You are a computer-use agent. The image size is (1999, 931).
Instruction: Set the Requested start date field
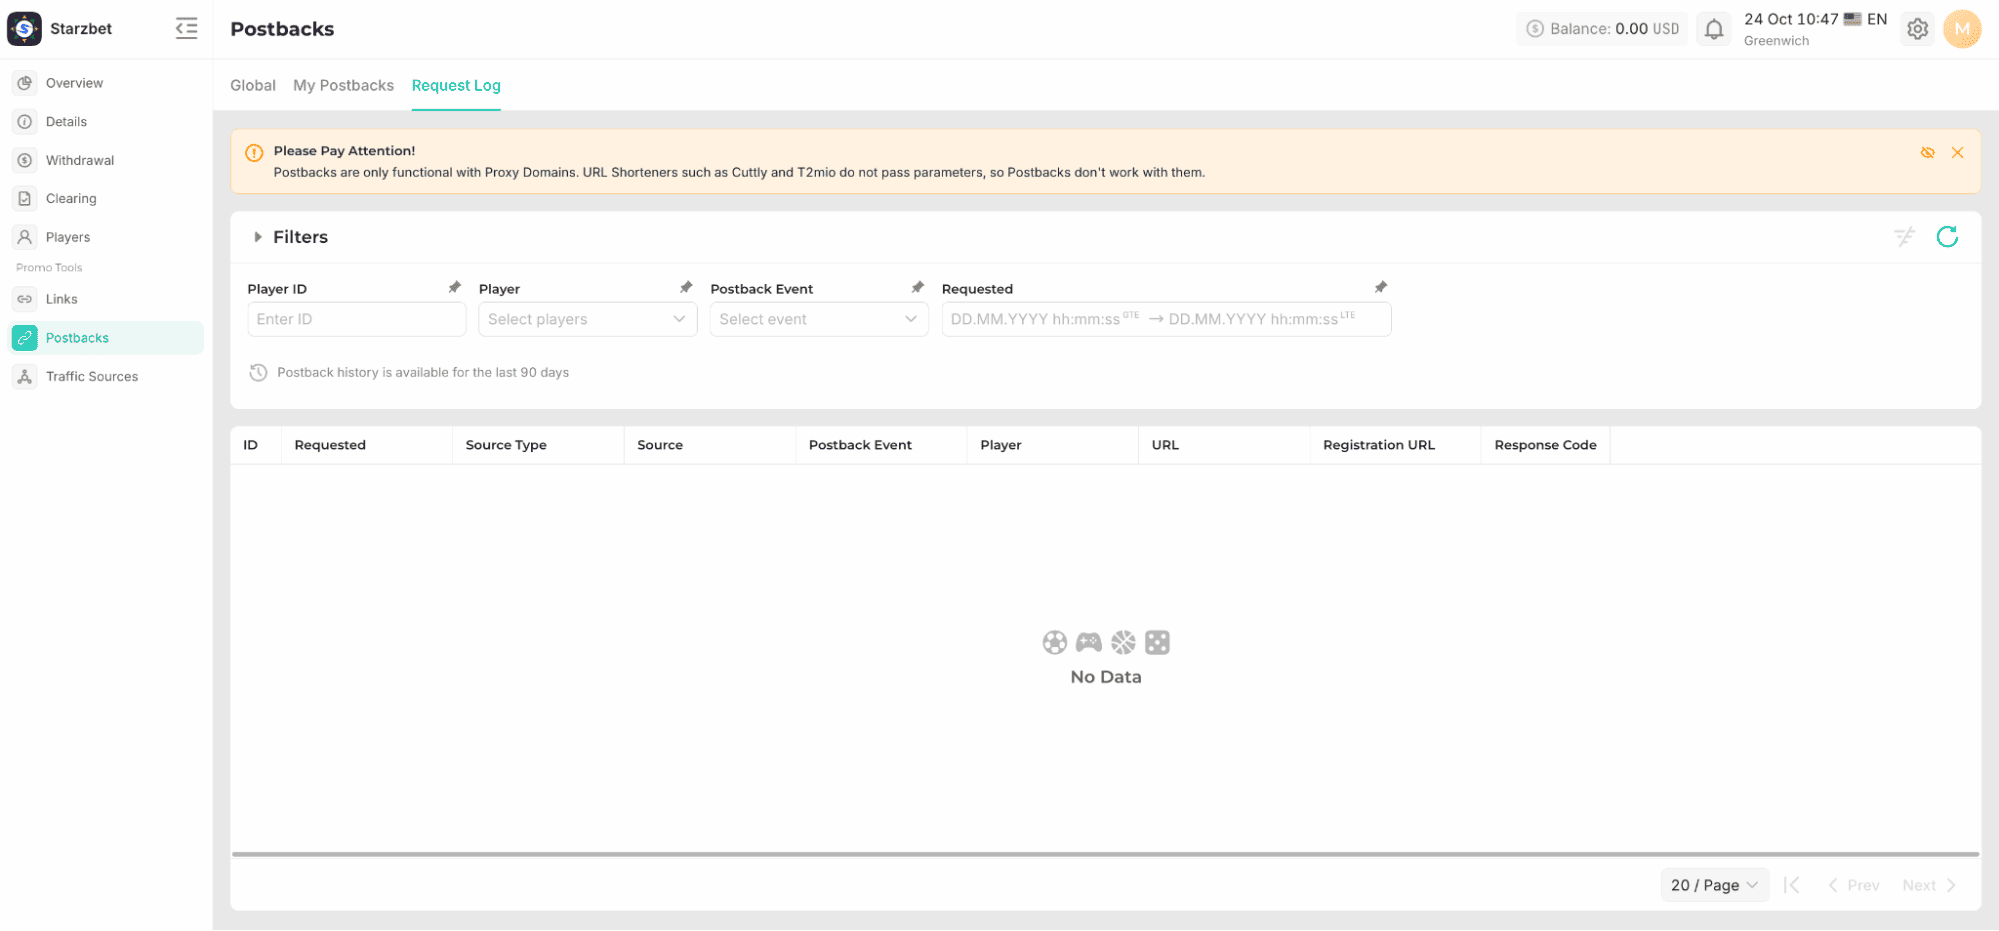point(1043,319)
